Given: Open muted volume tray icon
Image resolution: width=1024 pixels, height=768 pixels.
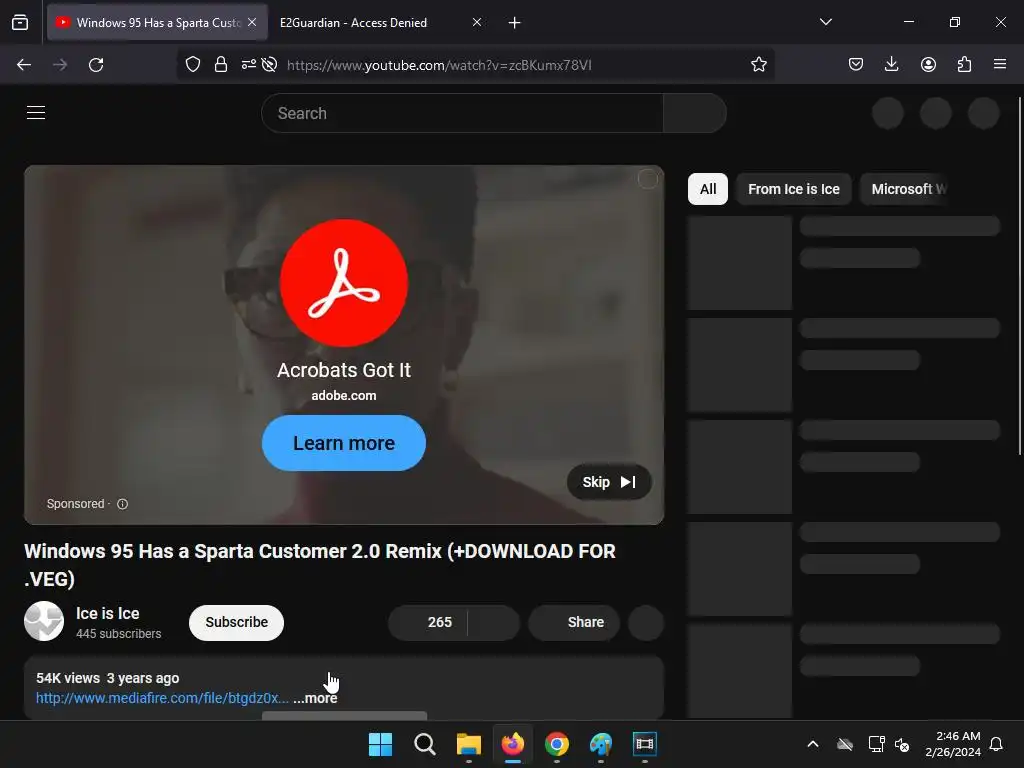Looking at the screenshot, I should point(902,744).
